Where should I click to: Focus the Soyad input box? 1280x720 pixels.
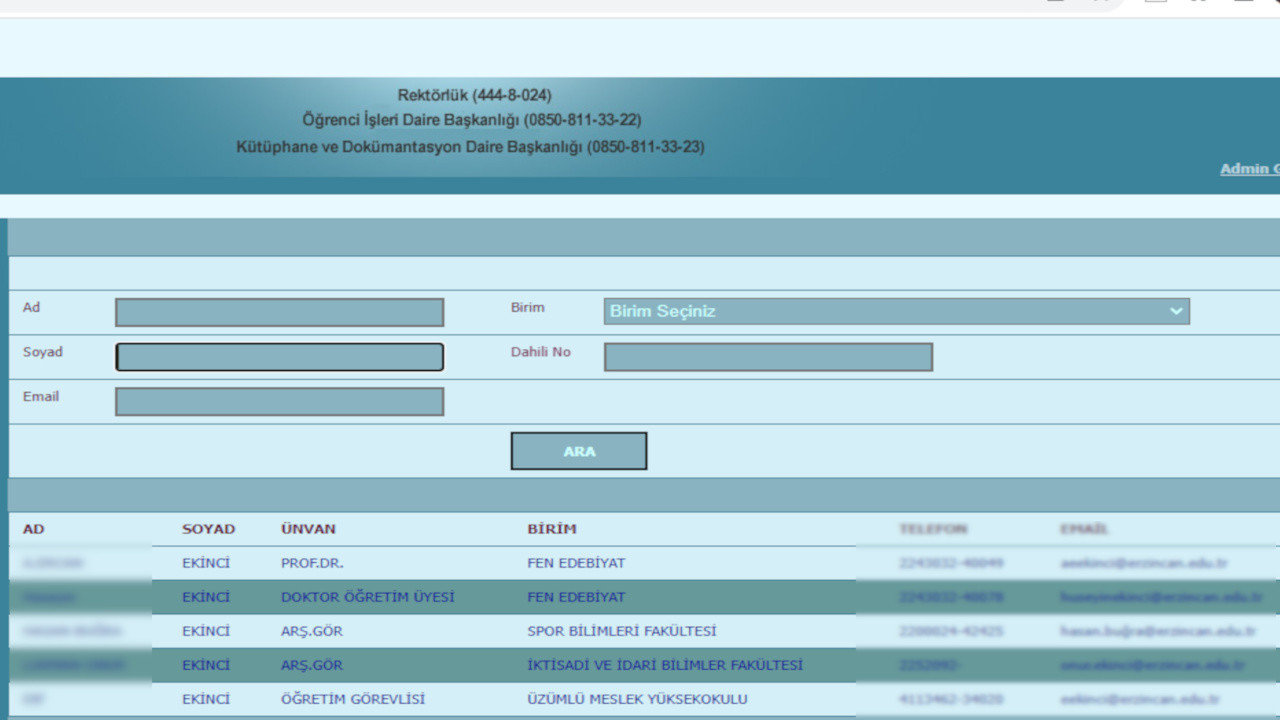pyautogui.click(x=279, y=357)
